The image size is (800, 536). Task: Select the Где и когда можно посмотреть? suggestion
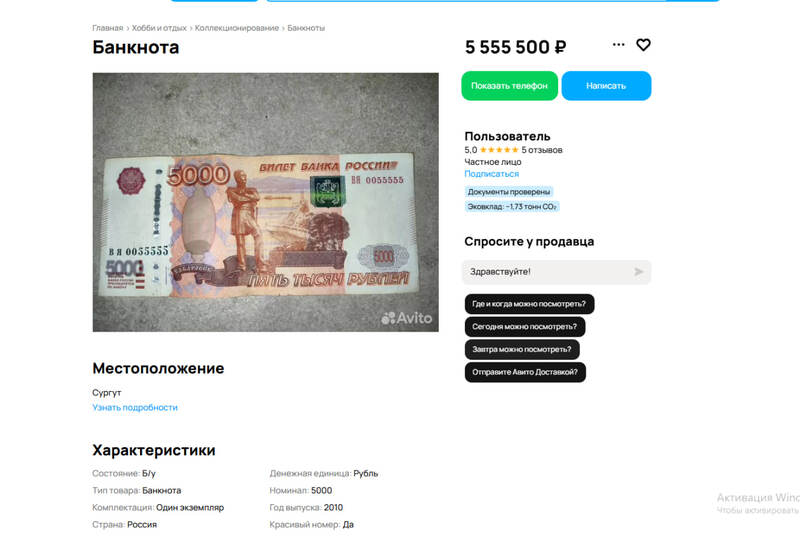[x=529, y=304]
